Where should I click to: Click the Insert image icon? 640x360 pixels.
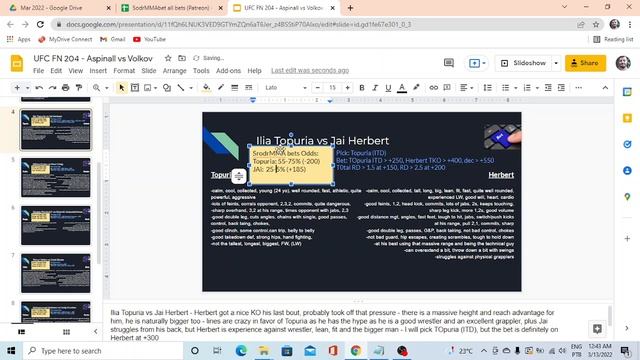(x=148, y=88)
